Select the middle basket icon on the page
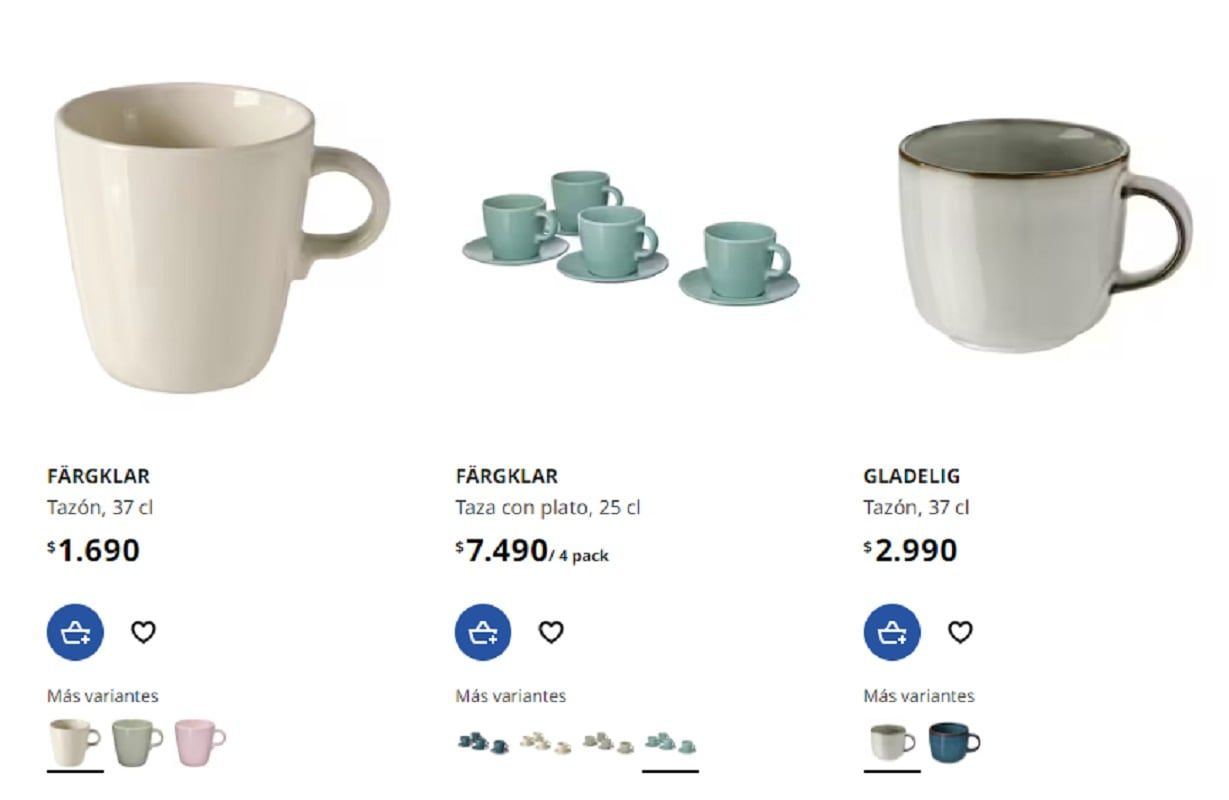The image size is (1229, 800). pos(481,632)
